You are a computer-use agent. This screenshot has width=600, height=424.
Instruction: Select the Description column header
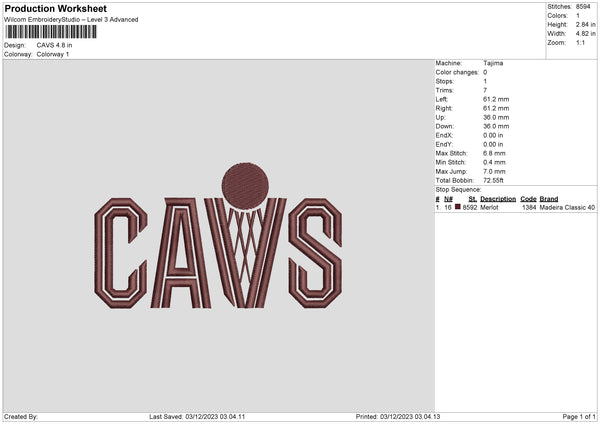[x=497, y=198]
